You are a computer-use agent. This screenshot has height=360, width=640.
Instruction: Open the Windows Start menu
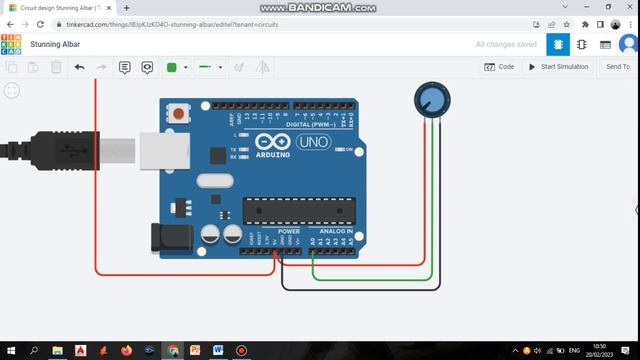(11, 351)
